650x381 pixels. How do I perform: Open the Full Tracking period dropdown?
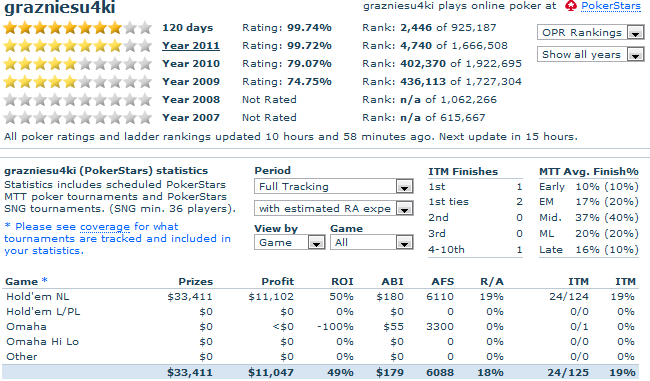click(x=334, y=187)
